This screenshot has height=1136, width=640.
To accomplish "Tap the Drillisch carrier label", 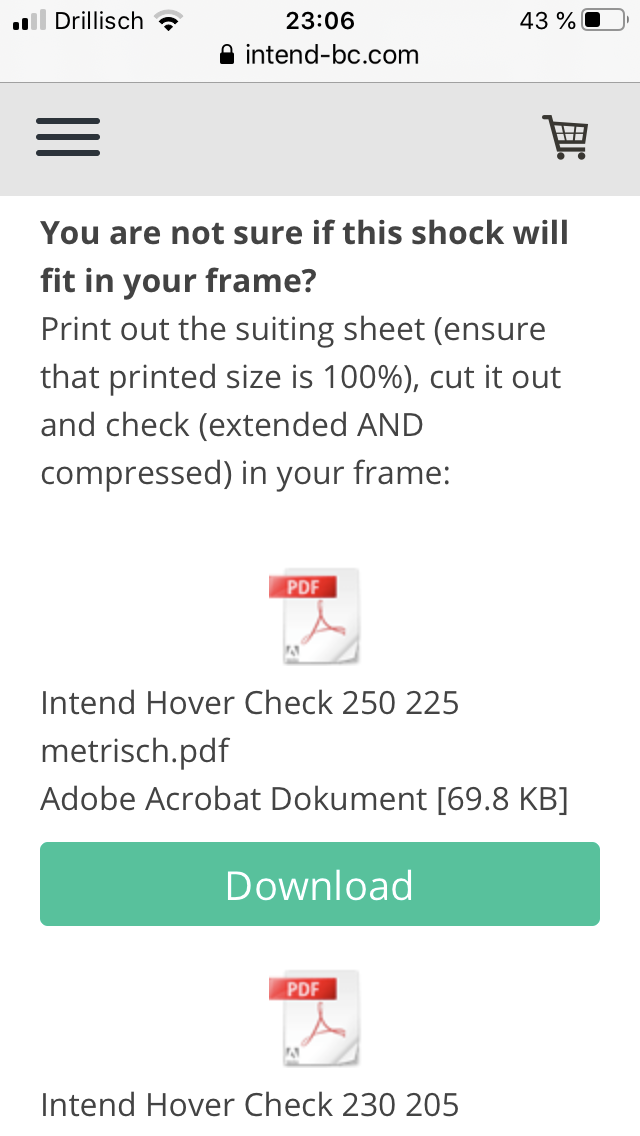I will (x=99, y=21).
